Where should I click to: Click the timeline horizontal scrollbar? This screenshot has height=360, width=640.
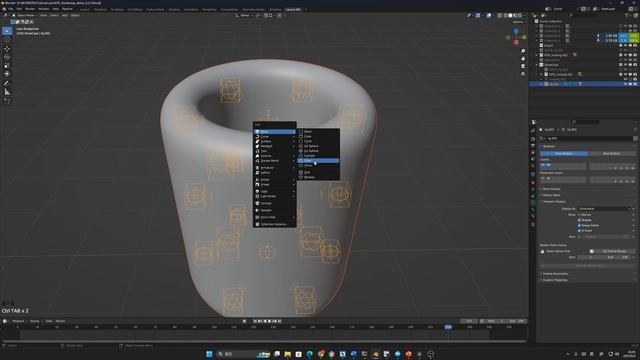click(264, 341)
